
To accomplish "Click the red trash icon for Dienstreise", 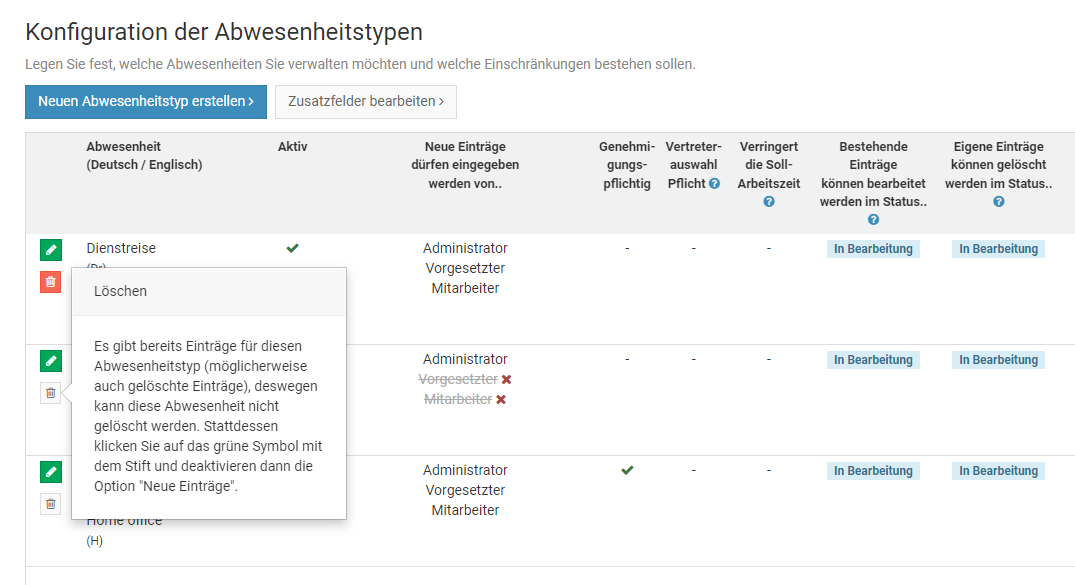I will (x=51, y=282).
